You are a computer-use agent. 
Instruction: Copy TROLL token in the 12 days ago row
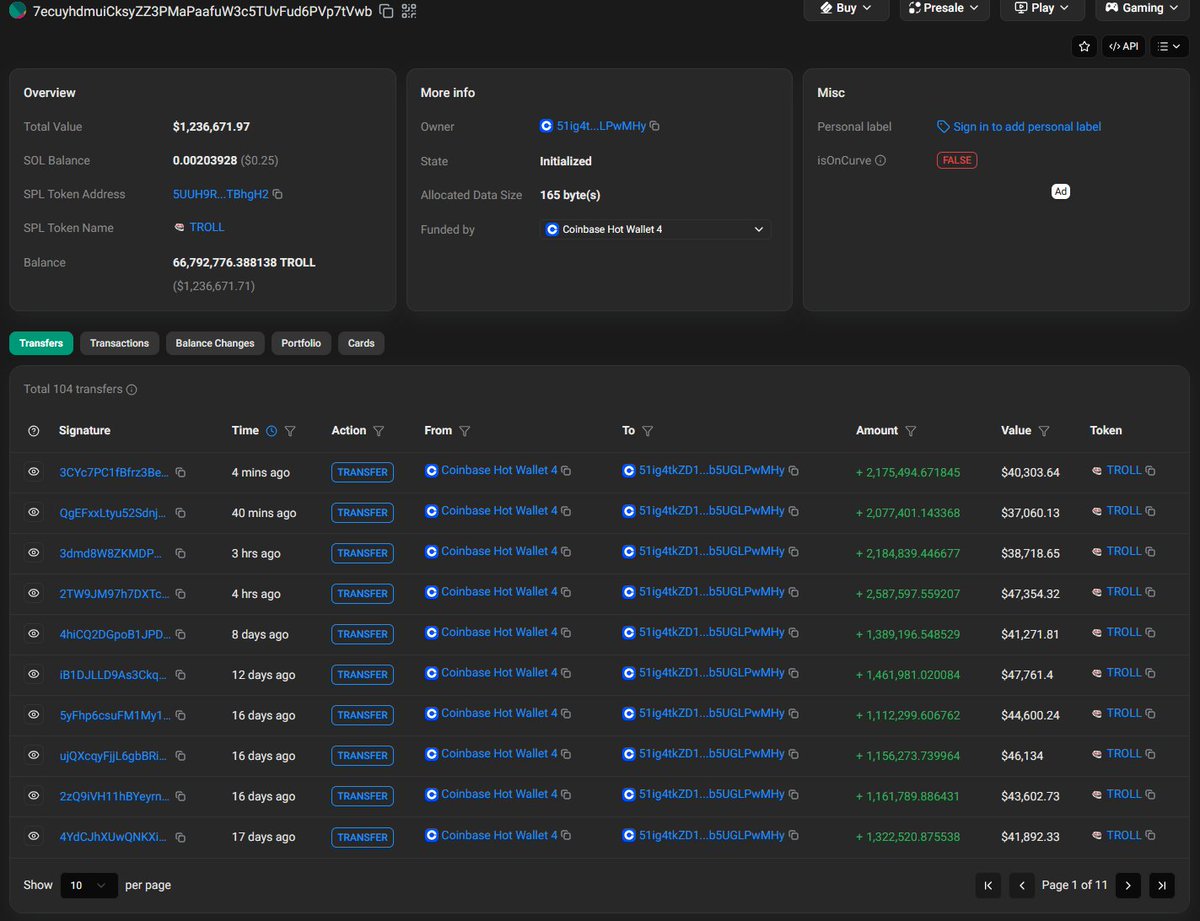(1150, 673)
